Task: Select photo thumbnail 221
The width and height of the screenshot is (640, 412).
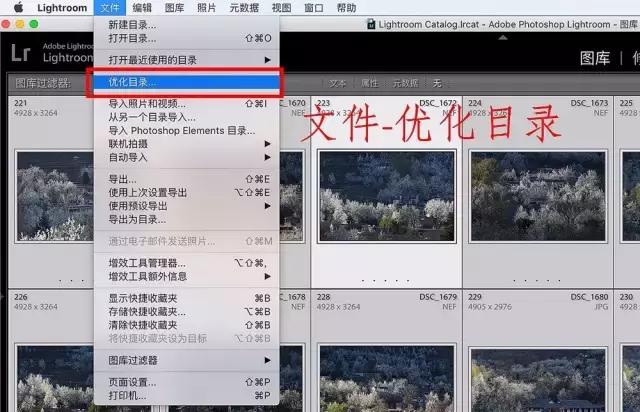Action: tap(54, 196)
